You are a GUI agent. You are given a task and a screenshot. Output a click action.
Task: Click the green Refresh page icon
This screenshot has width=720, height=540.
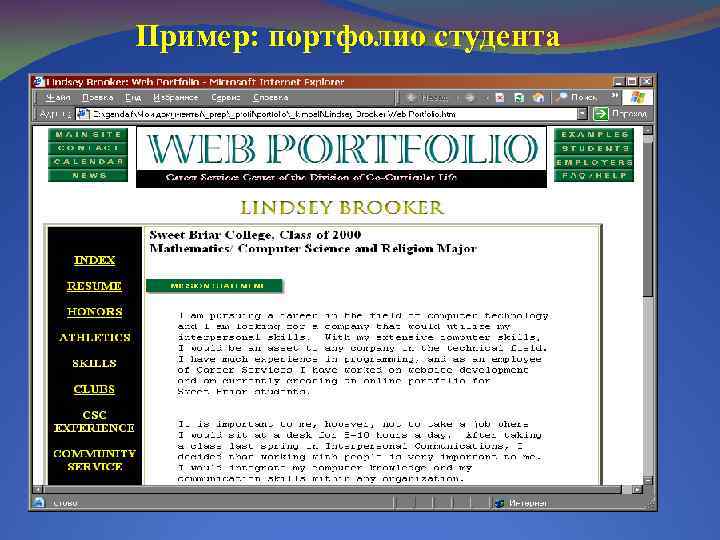[x=519, y=98]
